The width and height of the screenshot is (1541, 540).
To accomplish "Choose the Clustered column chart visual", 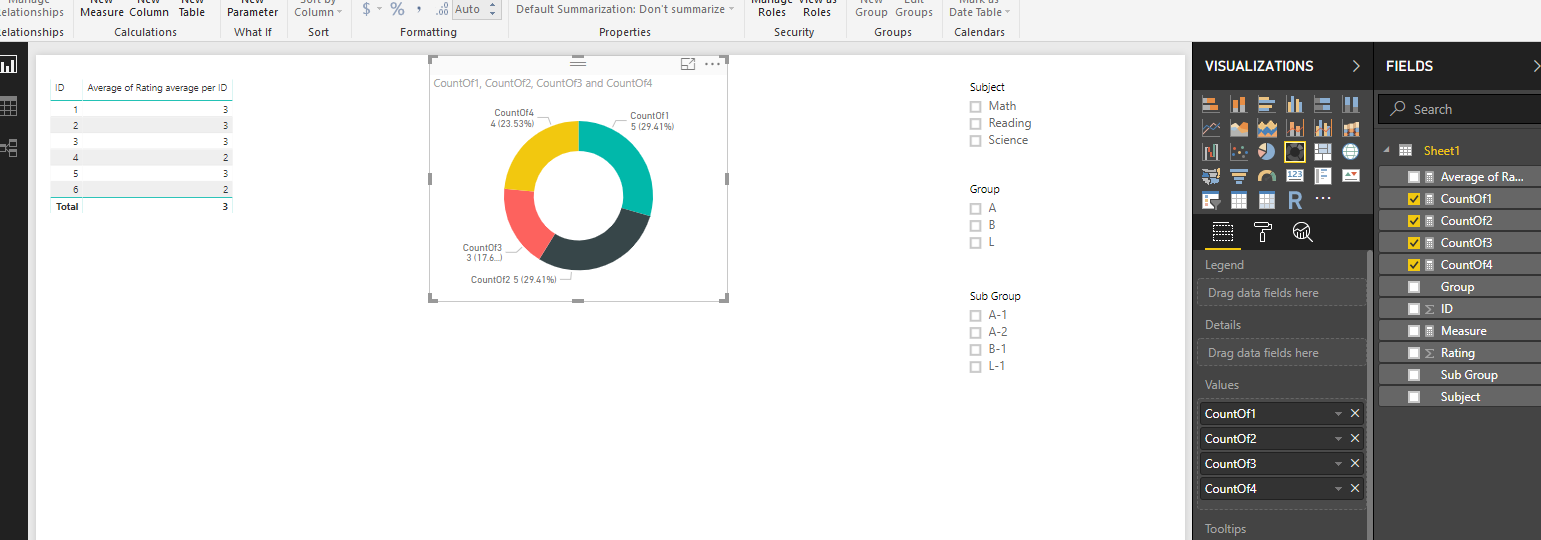I will point(1295,104).
